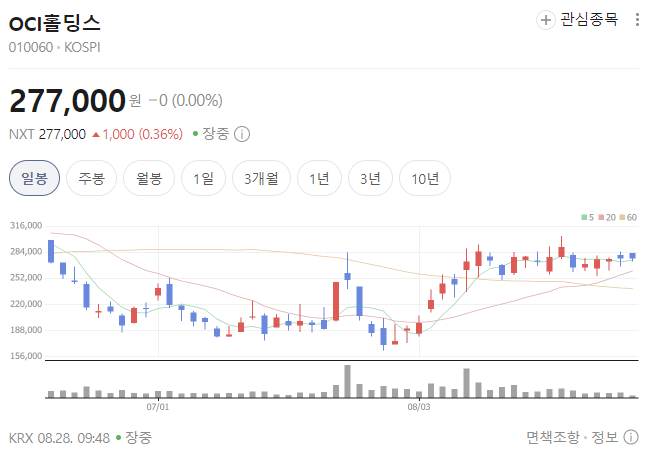Switch to the 주봉 weekly chart tab
652x458 pixels.
(x=91, y=178)
